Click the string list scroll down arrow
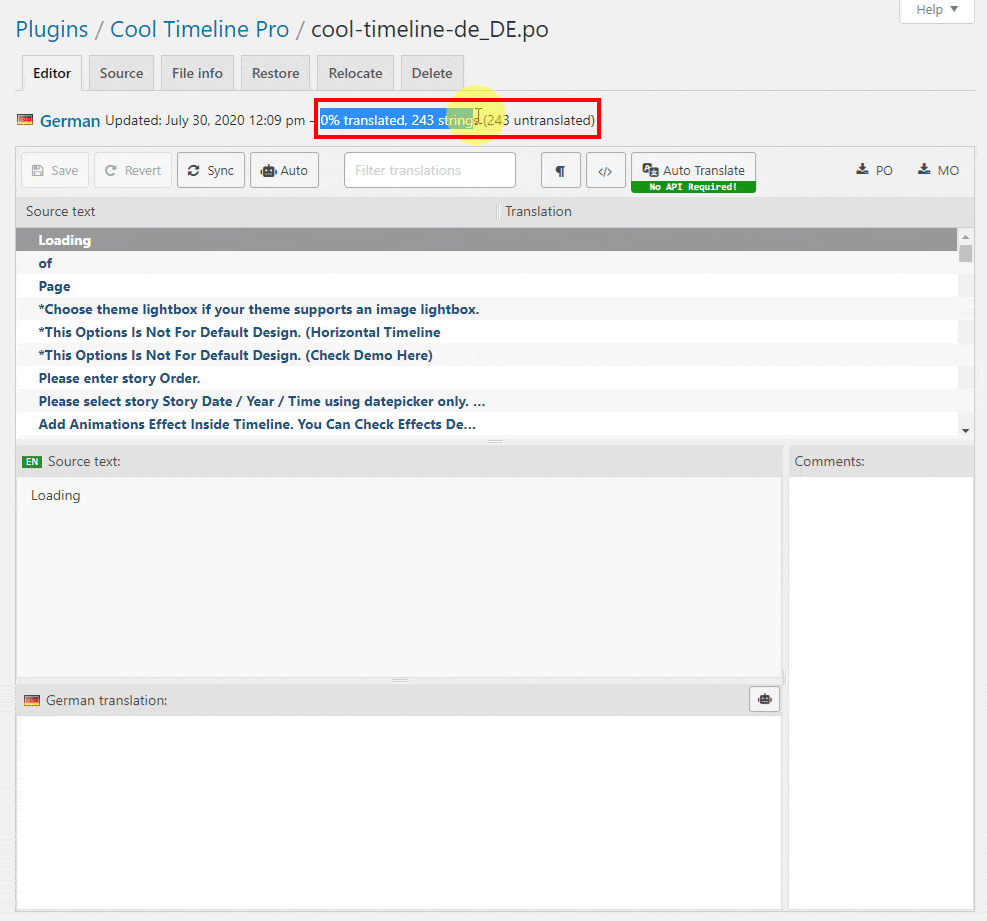Image resolution: width=987 pixels, height=921 pixels. tap(966, 431)
